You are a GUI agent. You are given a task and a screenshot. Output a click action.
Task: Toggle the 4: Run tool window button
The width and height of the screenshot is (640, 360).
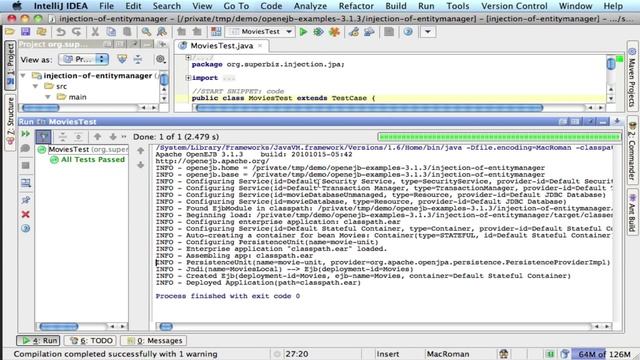[x=38, y=340]
